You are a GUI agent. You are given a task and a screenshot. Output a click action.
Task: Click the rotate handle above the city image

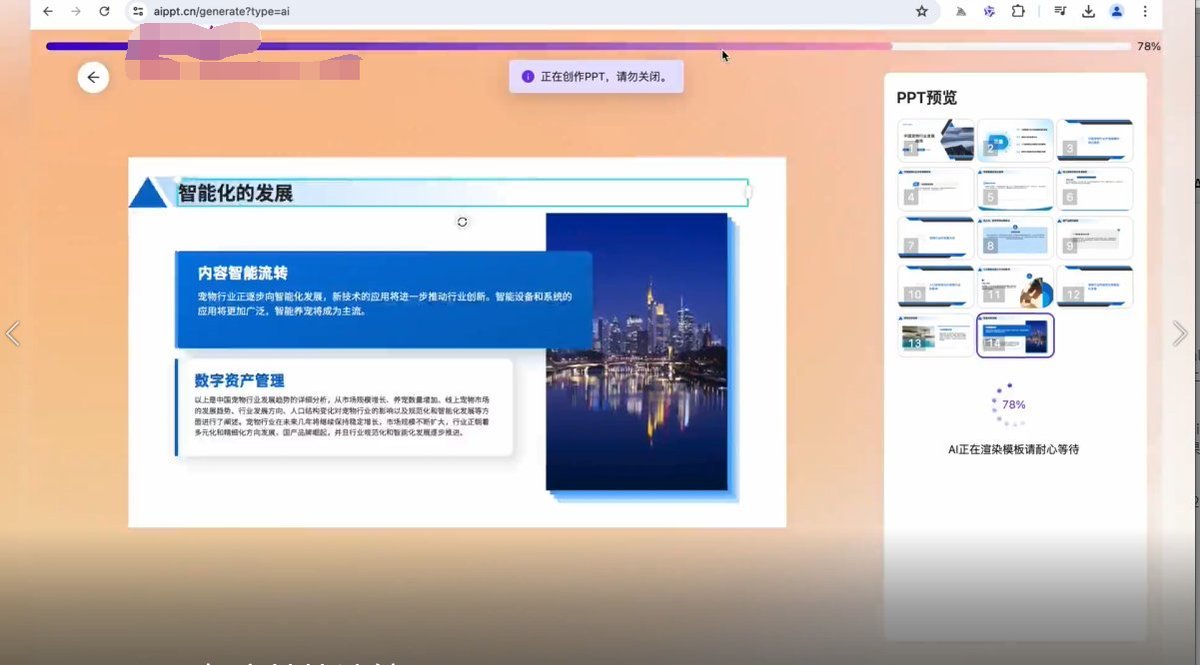tap(462, 222)
